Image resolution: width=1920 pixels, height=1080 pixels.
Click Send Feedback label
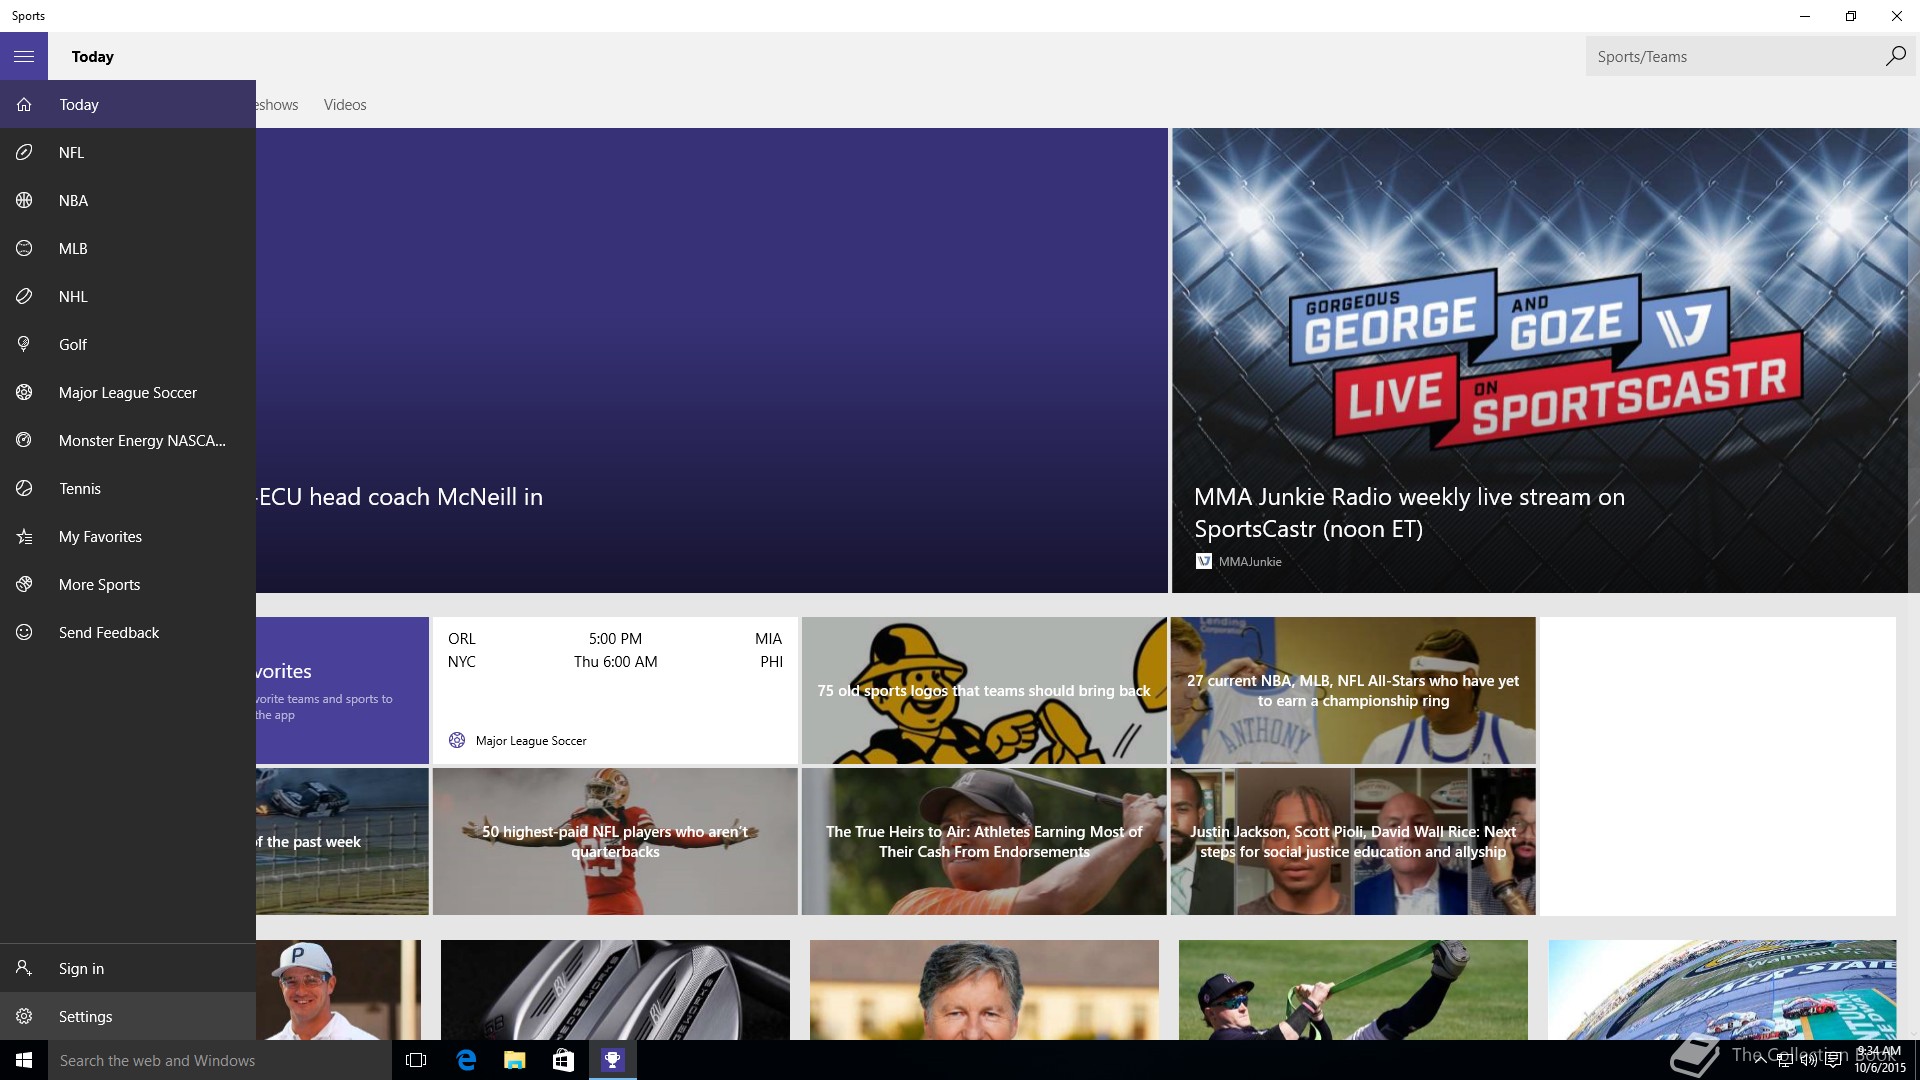tap(109, 632)
